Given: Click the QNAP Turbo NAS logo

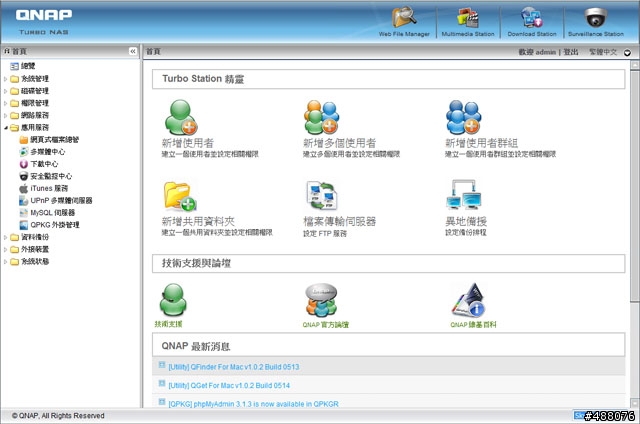Looking at the screenshot, I should [x=44, y=21].
